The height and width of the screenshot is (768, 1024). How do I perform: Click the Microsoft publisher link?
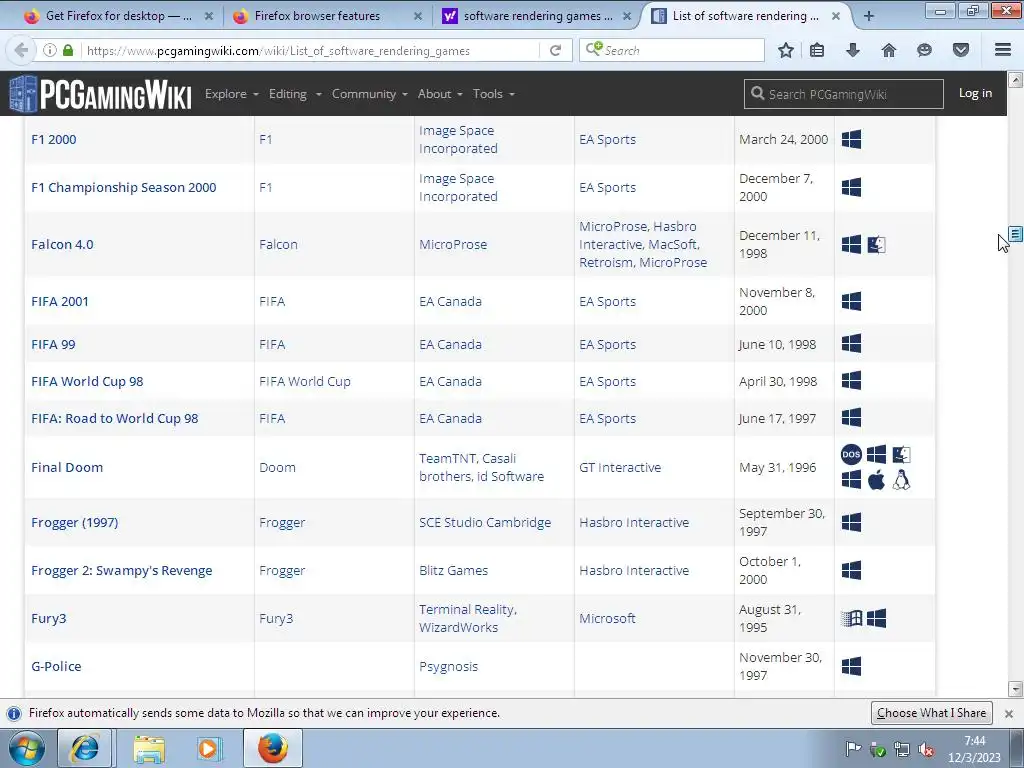coord(607,618)
